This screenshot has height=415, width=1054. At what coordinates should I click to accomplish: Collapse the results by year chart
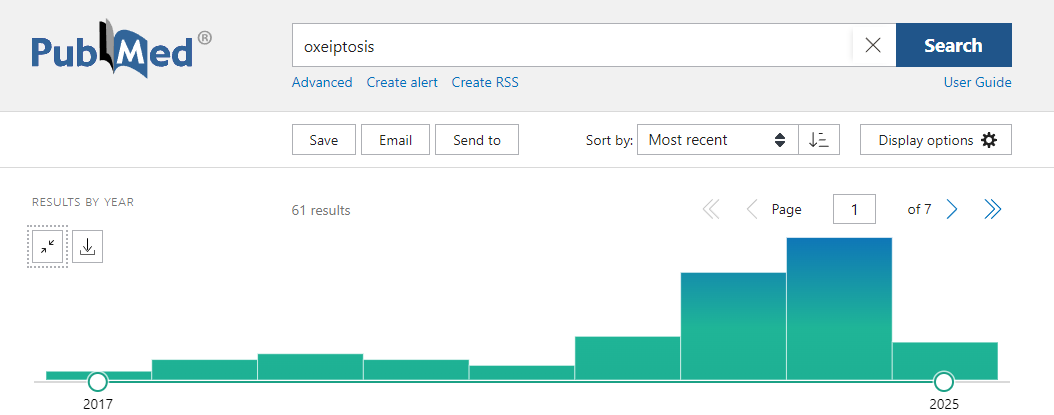pos(48,246)
